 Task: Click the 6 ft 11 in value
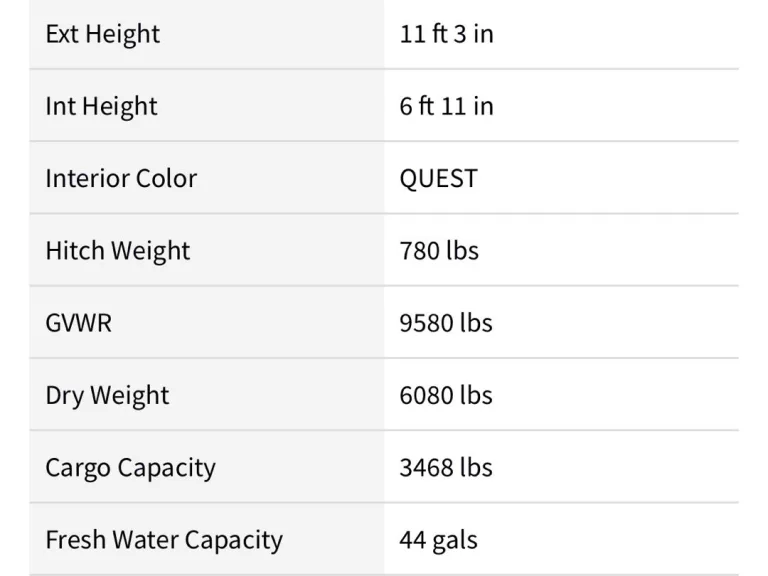[x=446, y=106]
